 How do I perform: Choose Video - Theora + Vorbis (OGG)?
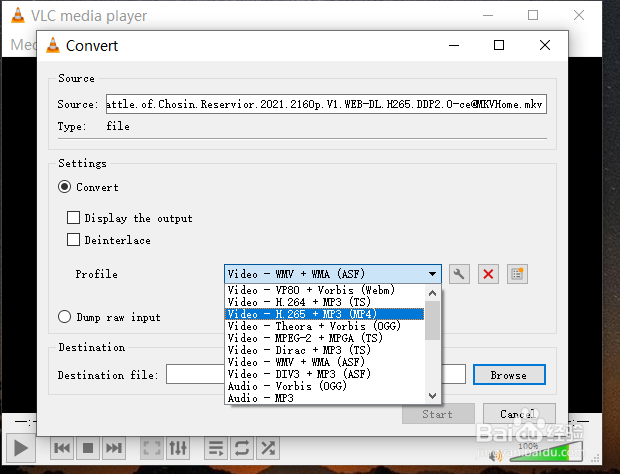point(325,326)
